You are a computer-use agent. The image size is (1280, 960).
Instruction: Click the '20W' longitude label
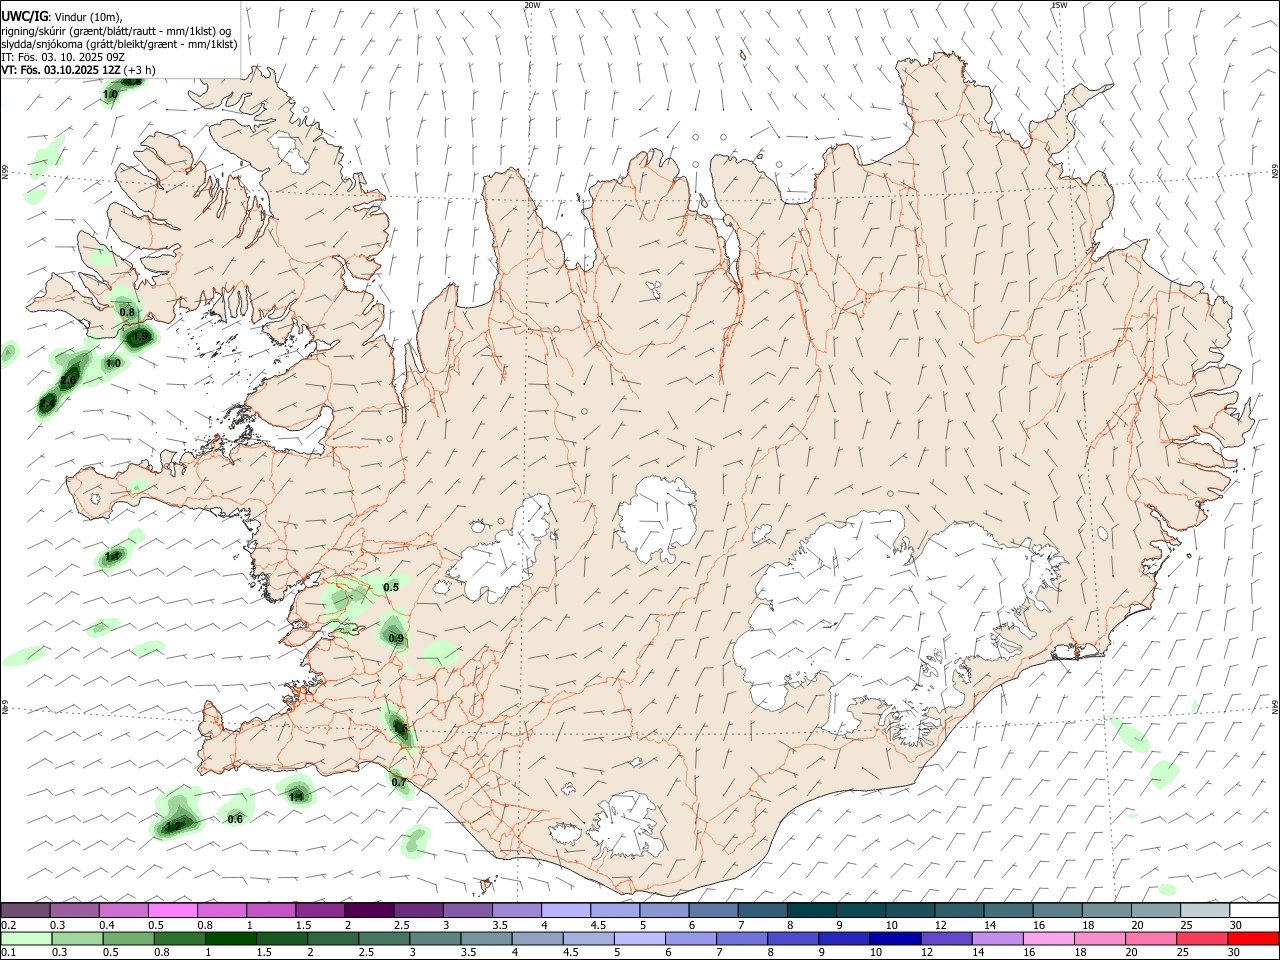532,5
